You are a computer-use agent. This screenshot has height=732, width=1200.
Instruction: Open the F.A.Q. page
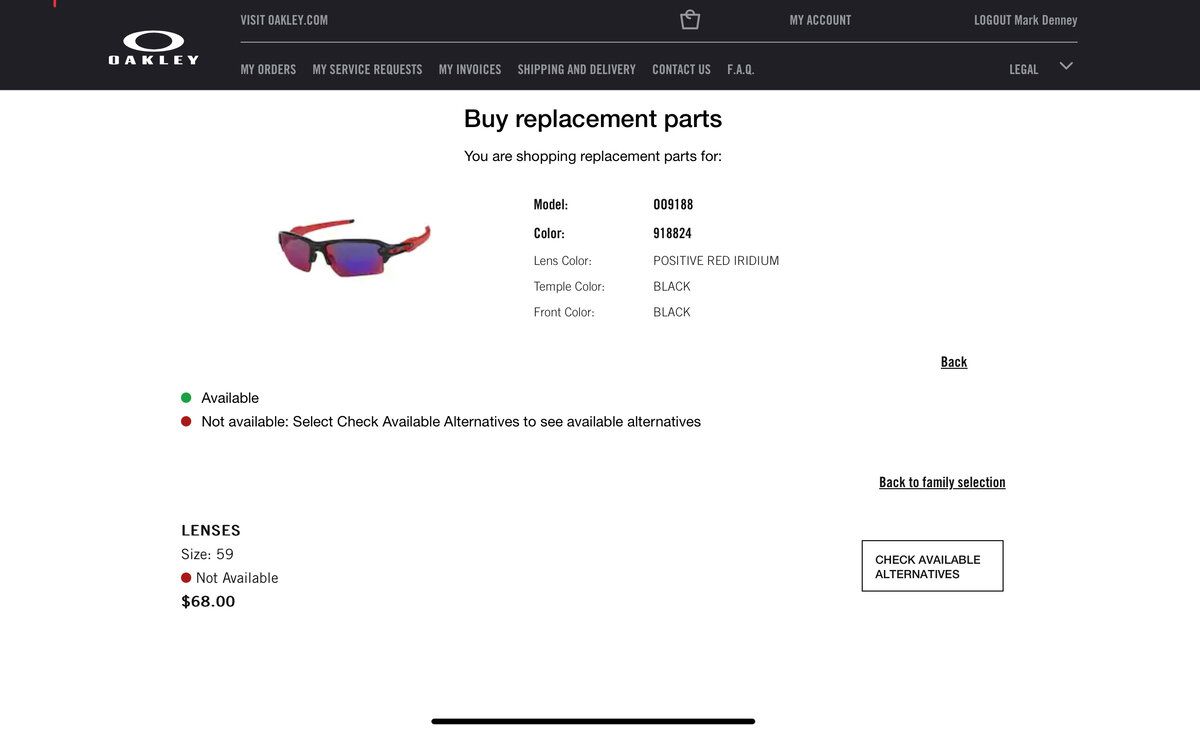pyautogui.click(x=740, y=70)
